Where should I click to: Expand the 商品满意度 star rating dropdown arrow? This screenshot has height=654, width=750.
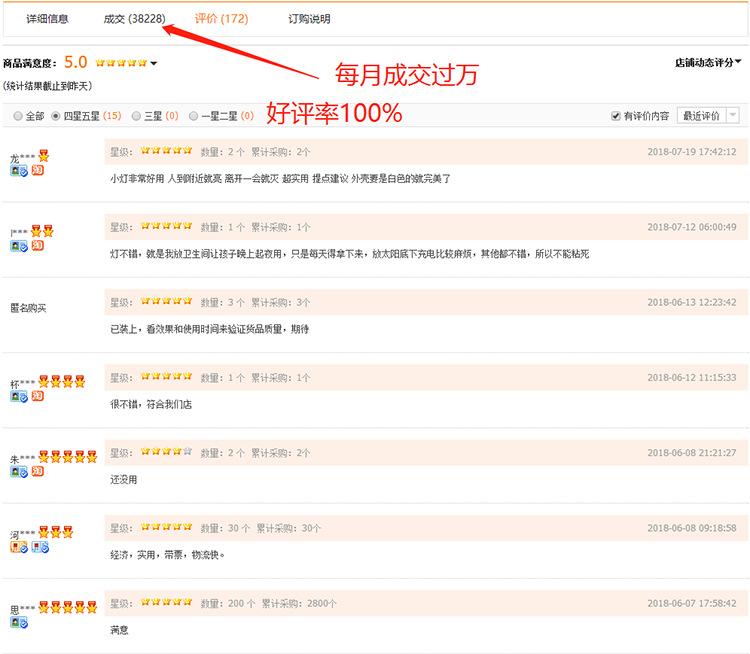pyautogui.click(x=153, y=64)
